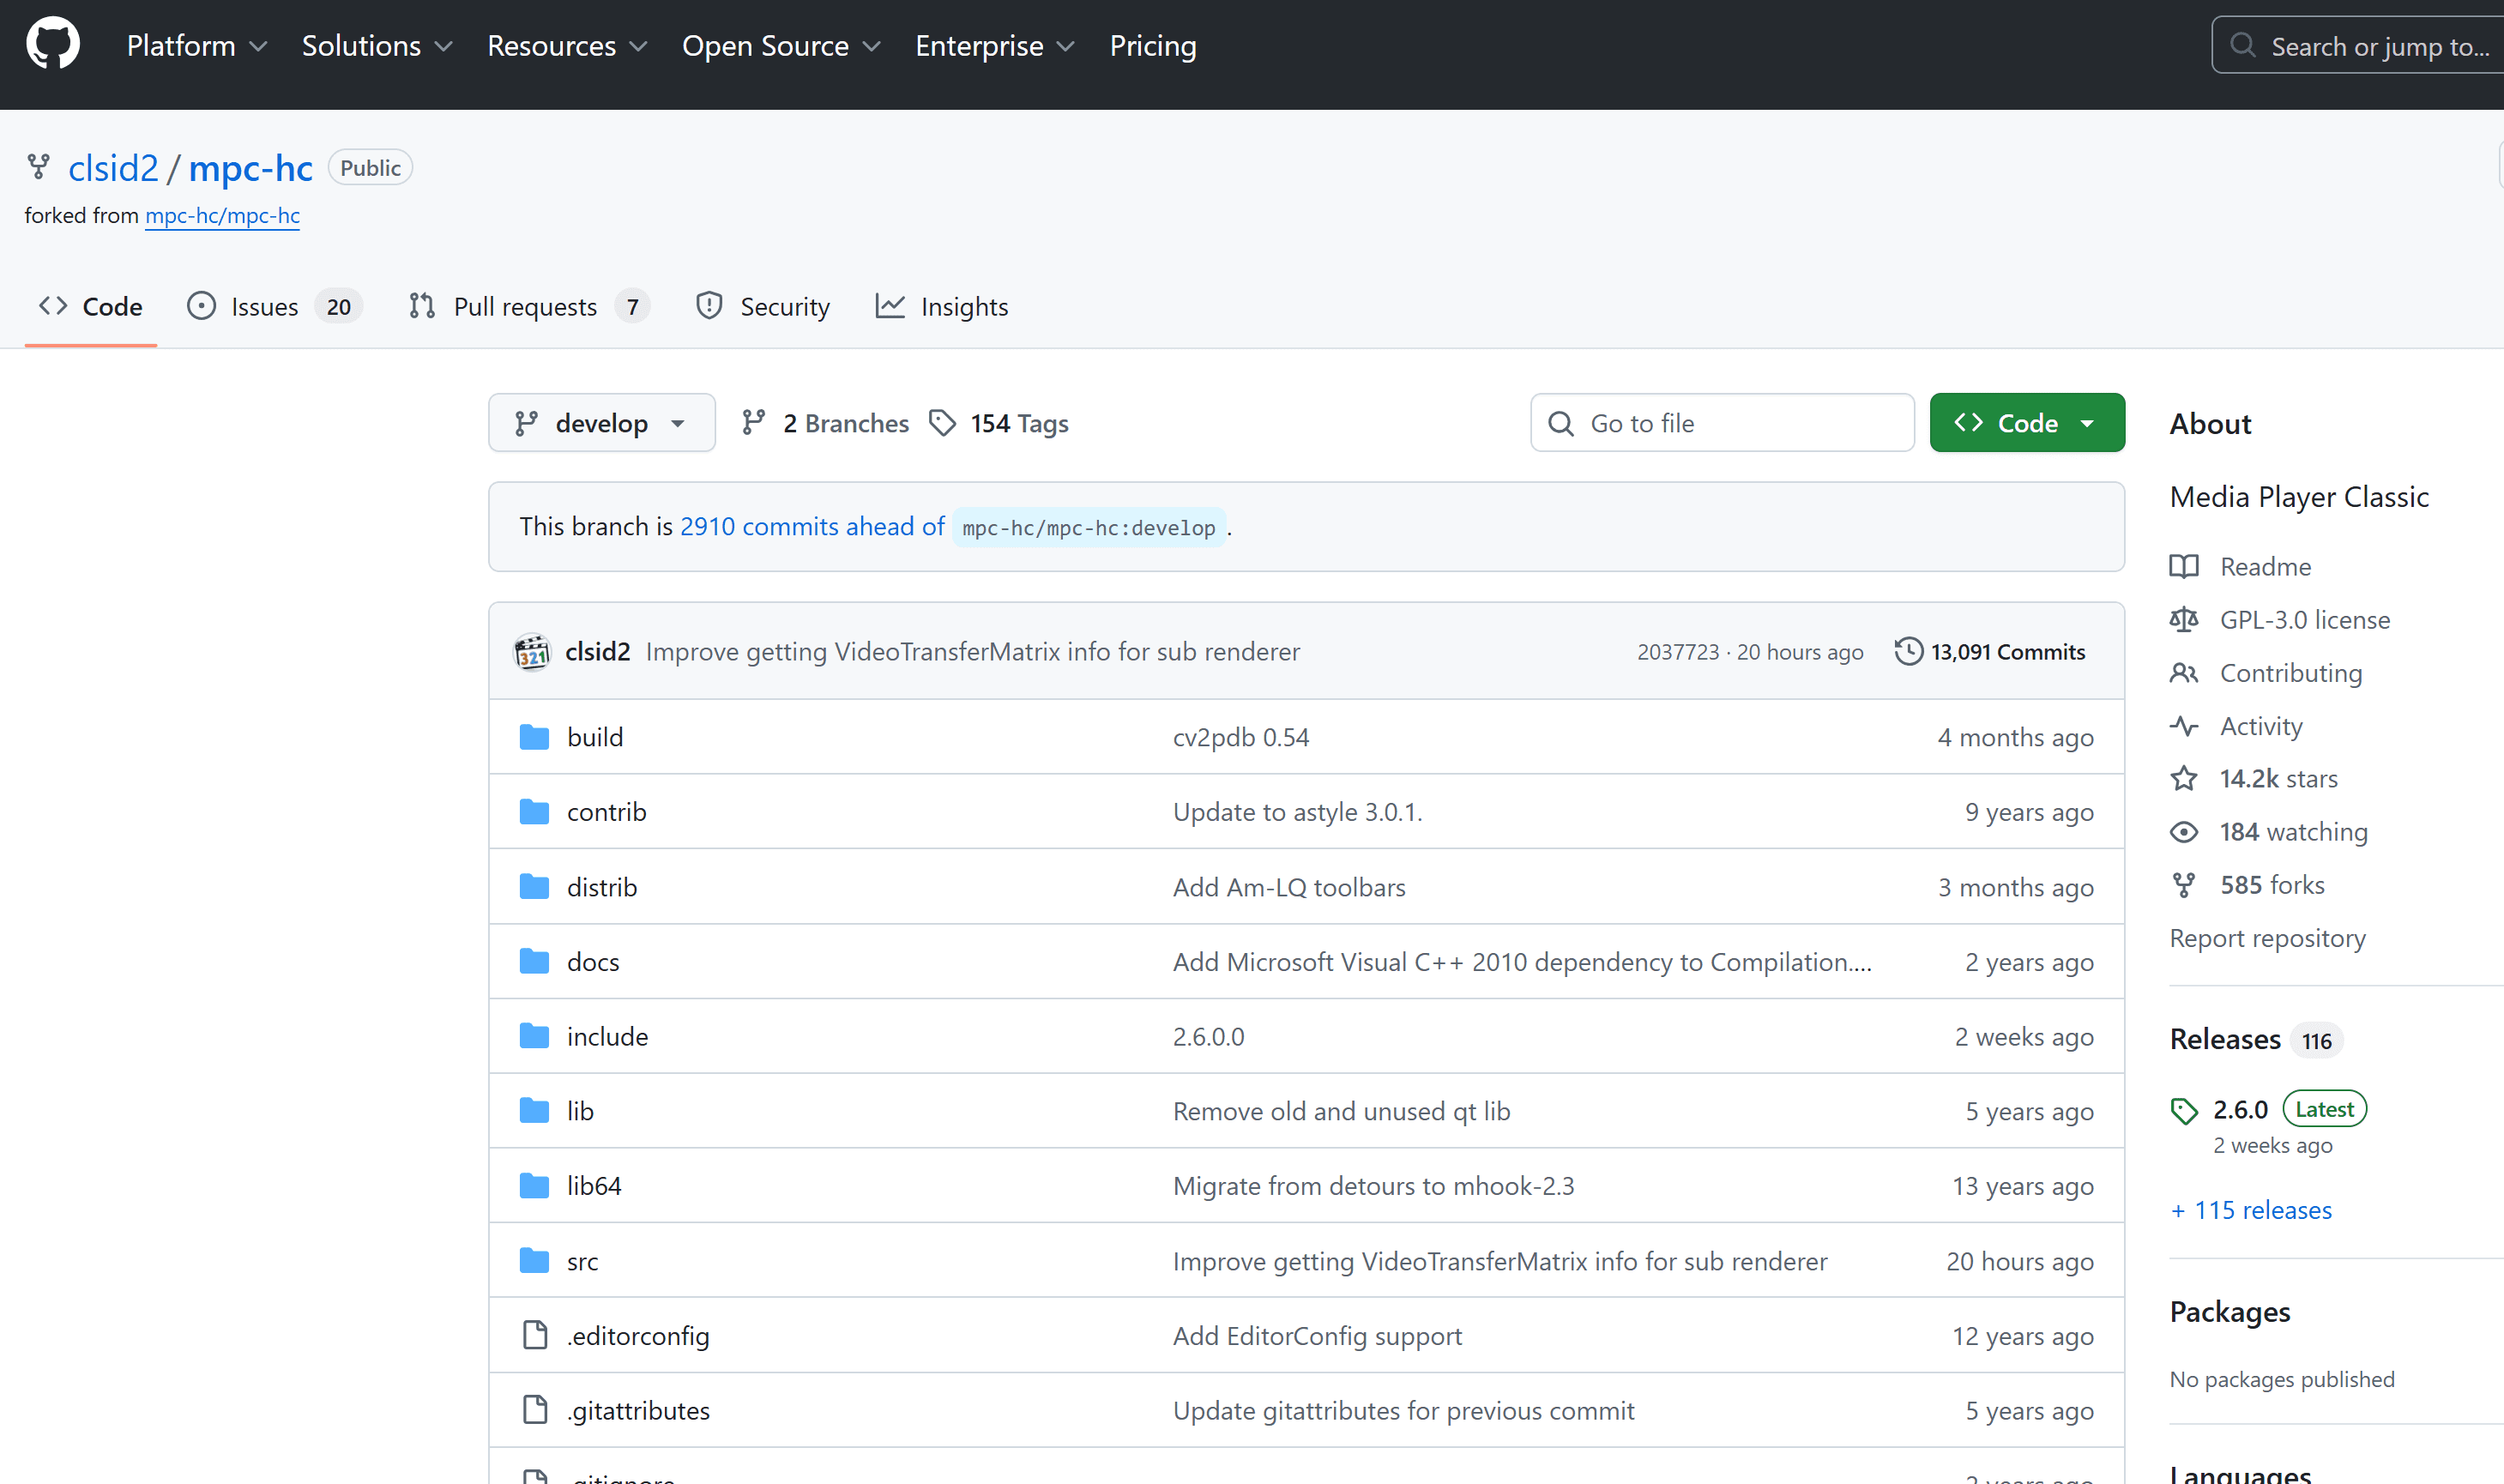Open the src folder
The height and width of the screenshot is (1484, 2504).
pyautogui.click(x=582, y=1262)
